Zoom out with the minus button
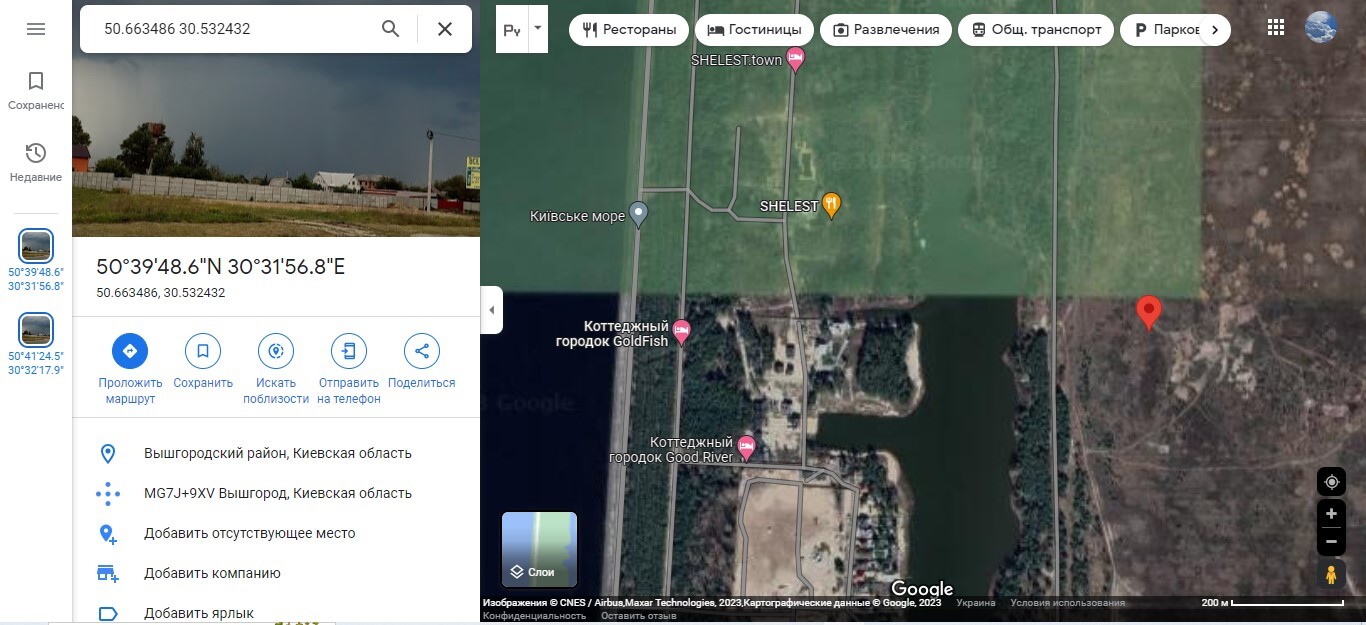This screenshot has width=1366, height=625. pyautogui.click(x=1331, y=543)
